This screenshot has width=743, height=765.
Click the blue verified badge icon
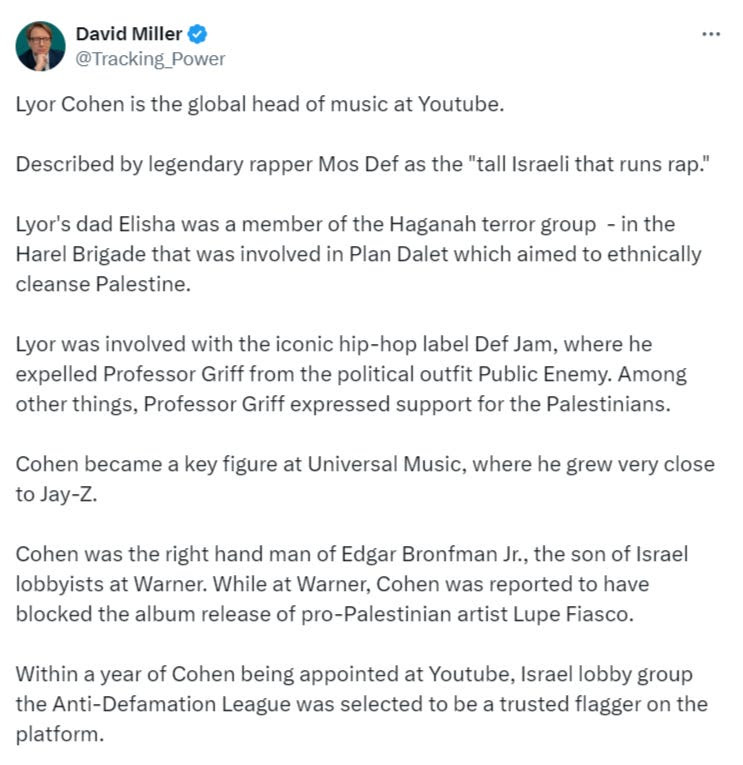pos(198,34)
